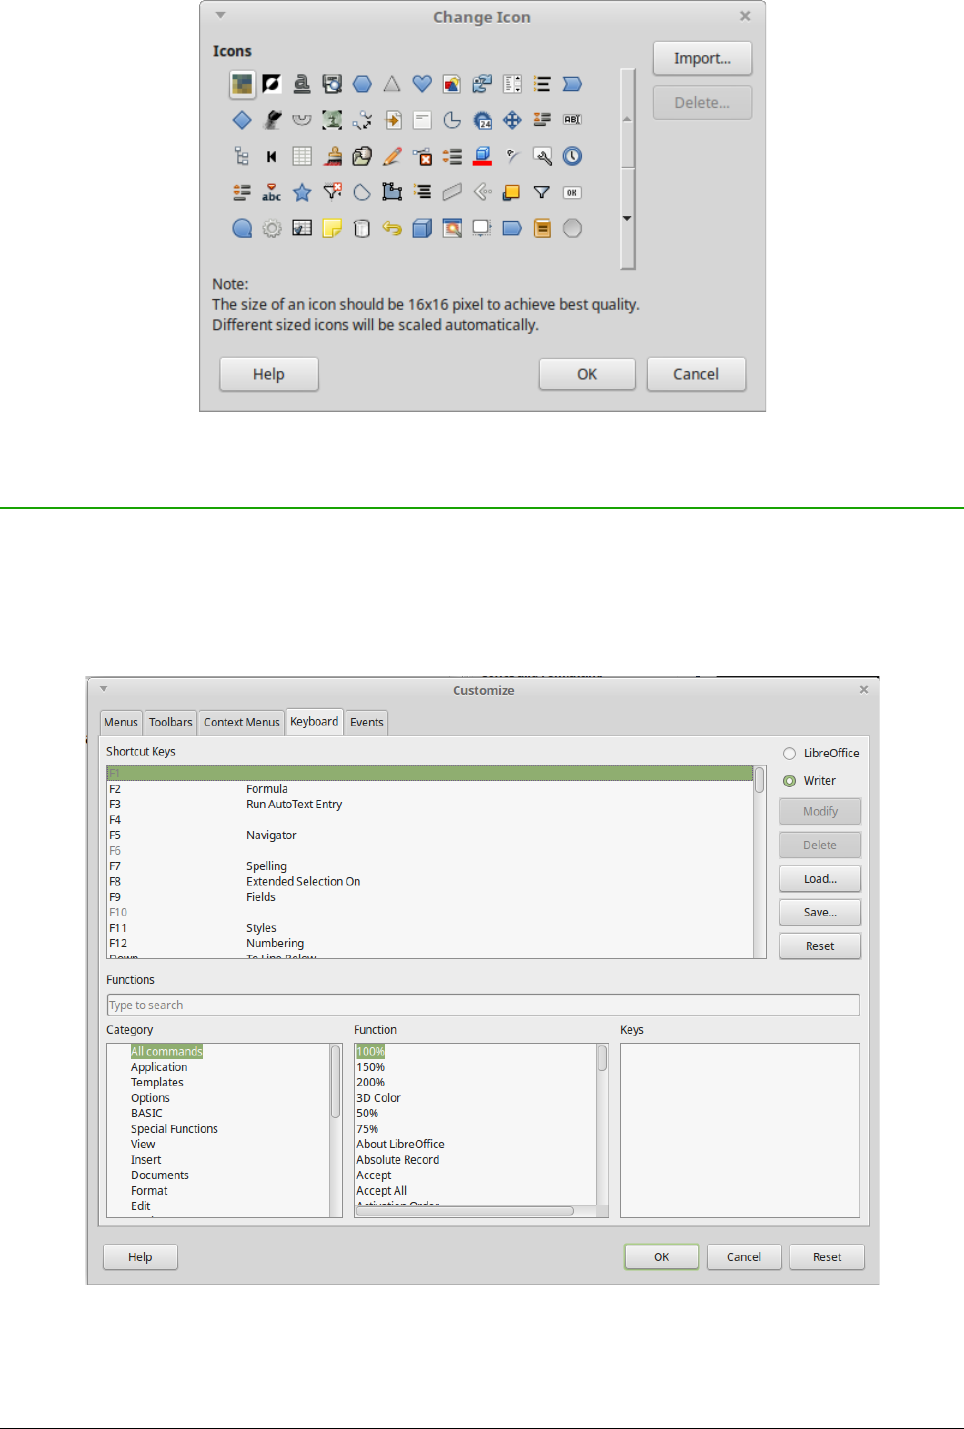Open Help in Change Icon dialog
Screen dimensions: 964x1429
(269, 374)
